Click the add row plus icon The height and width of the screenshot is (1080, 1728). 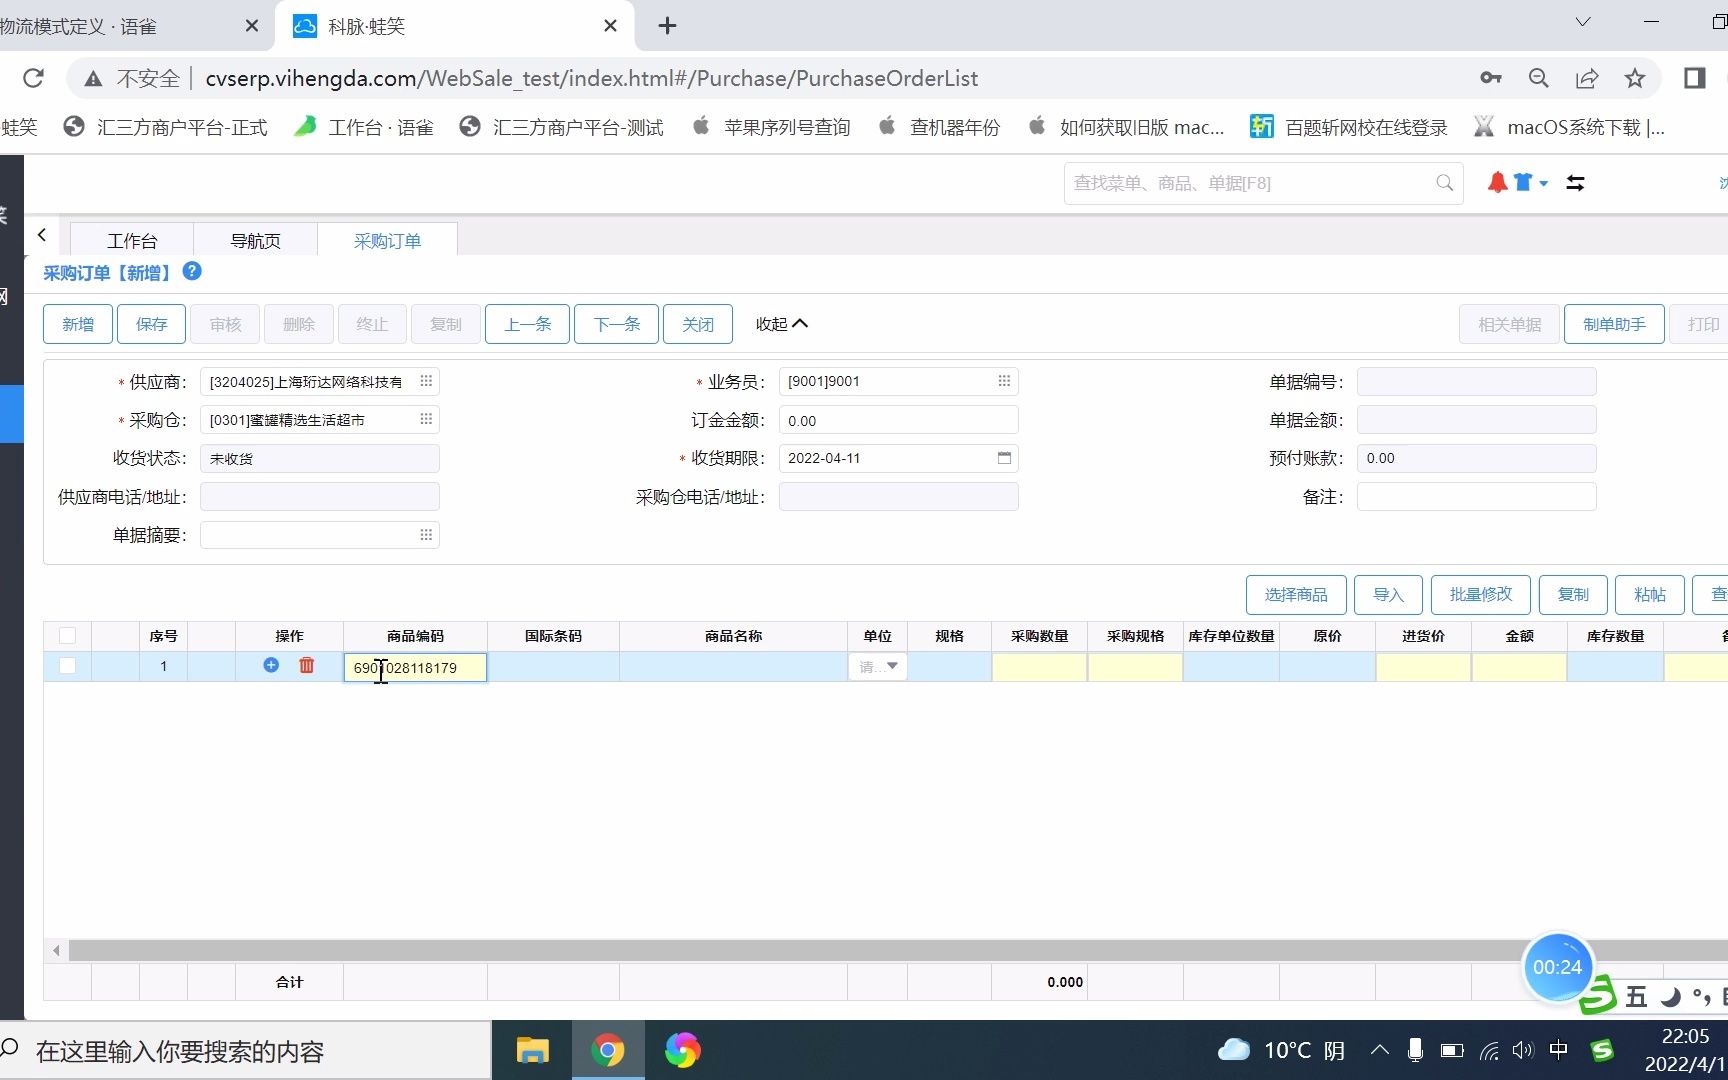coord(271,665)
